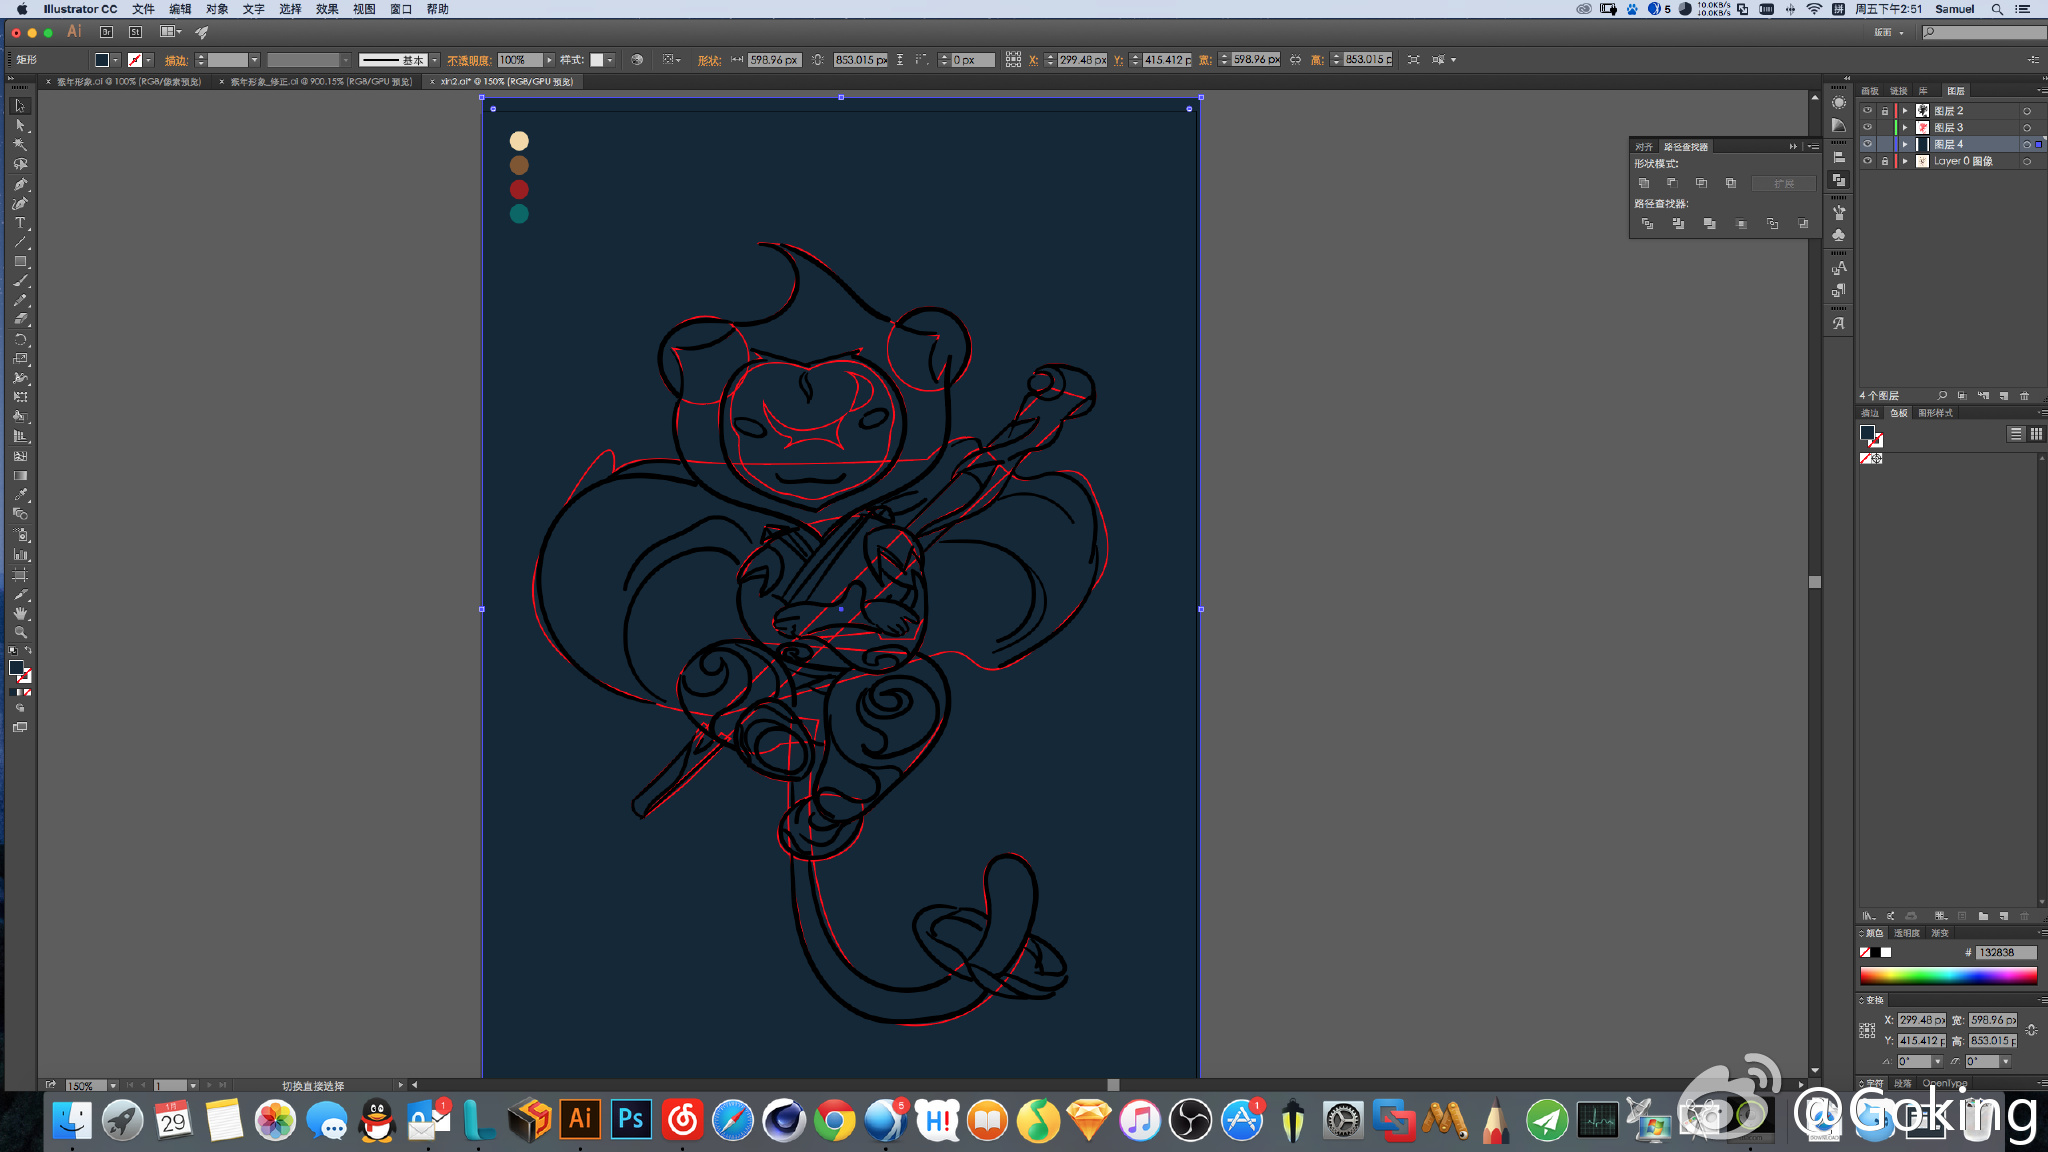Click the 扩展 button in Pathfinder panel
The width and height of the screenshot is (2048, 1152).
point(1783,183)
